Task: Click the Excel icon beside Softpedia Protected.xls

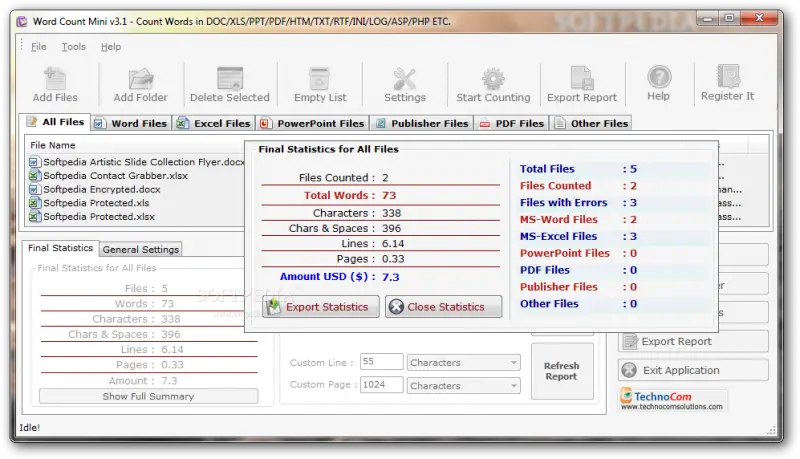Action: [x=34, y=203]
